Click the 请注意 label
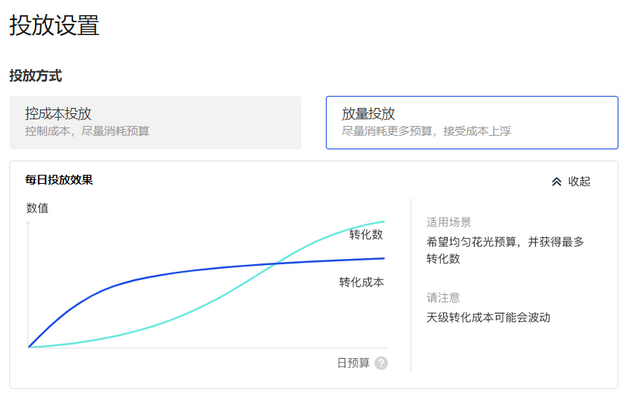Screen dimensions: 628x393 [443, 298]
